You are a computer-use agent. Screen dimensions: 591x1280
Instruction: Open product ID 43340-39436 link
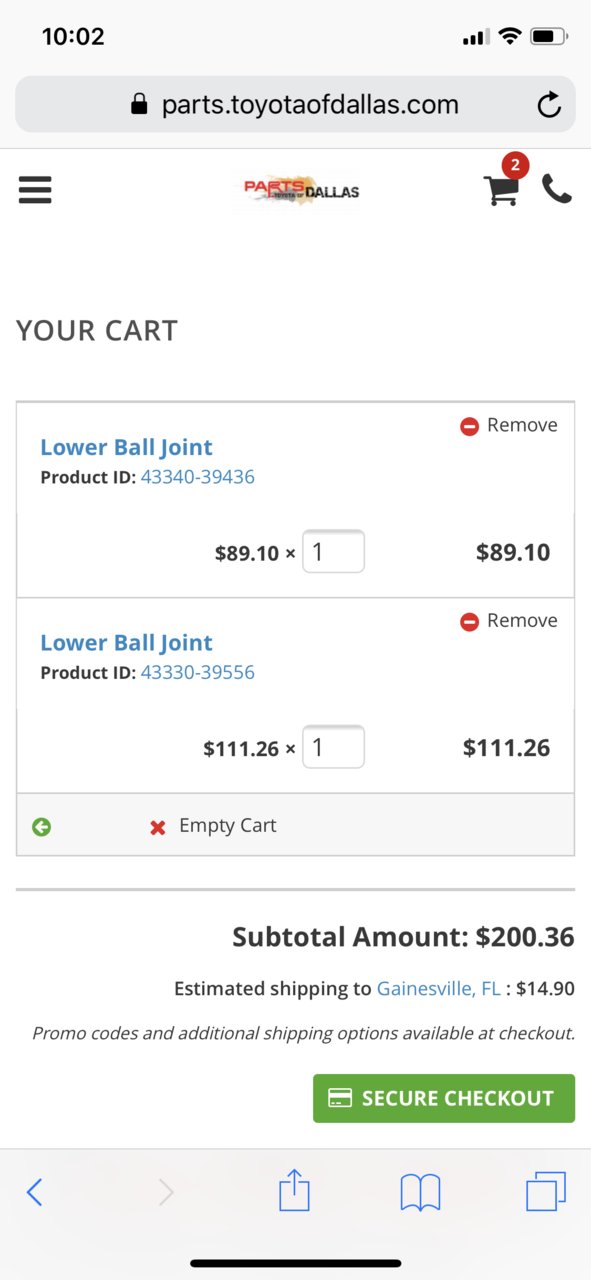pyautogui.click(x=198, y=477)
